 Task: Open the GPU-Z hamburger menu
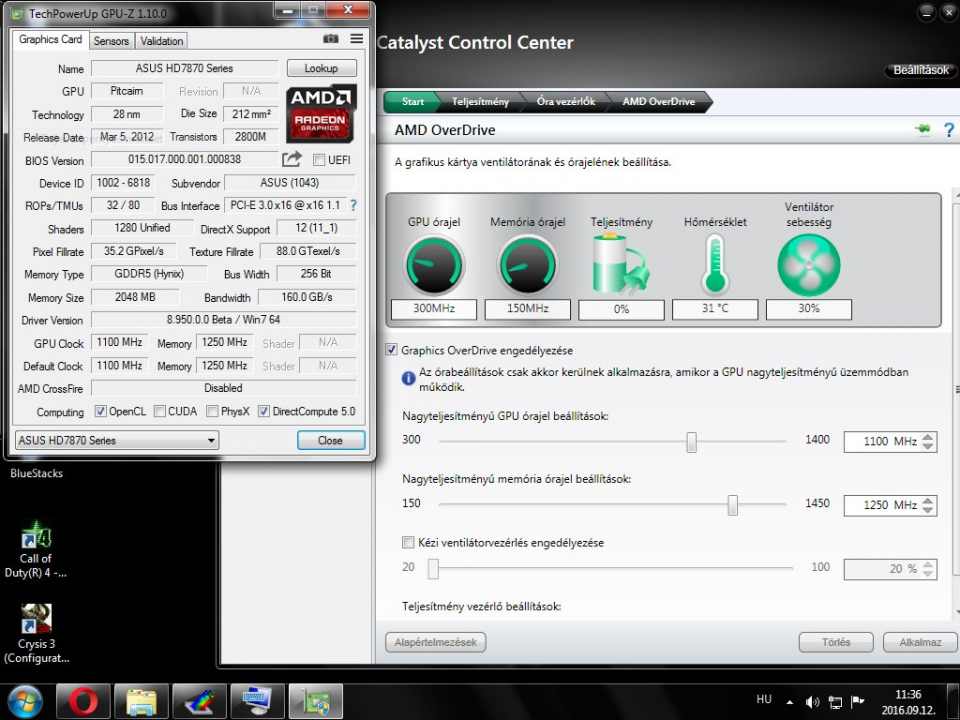coord(357,39)
